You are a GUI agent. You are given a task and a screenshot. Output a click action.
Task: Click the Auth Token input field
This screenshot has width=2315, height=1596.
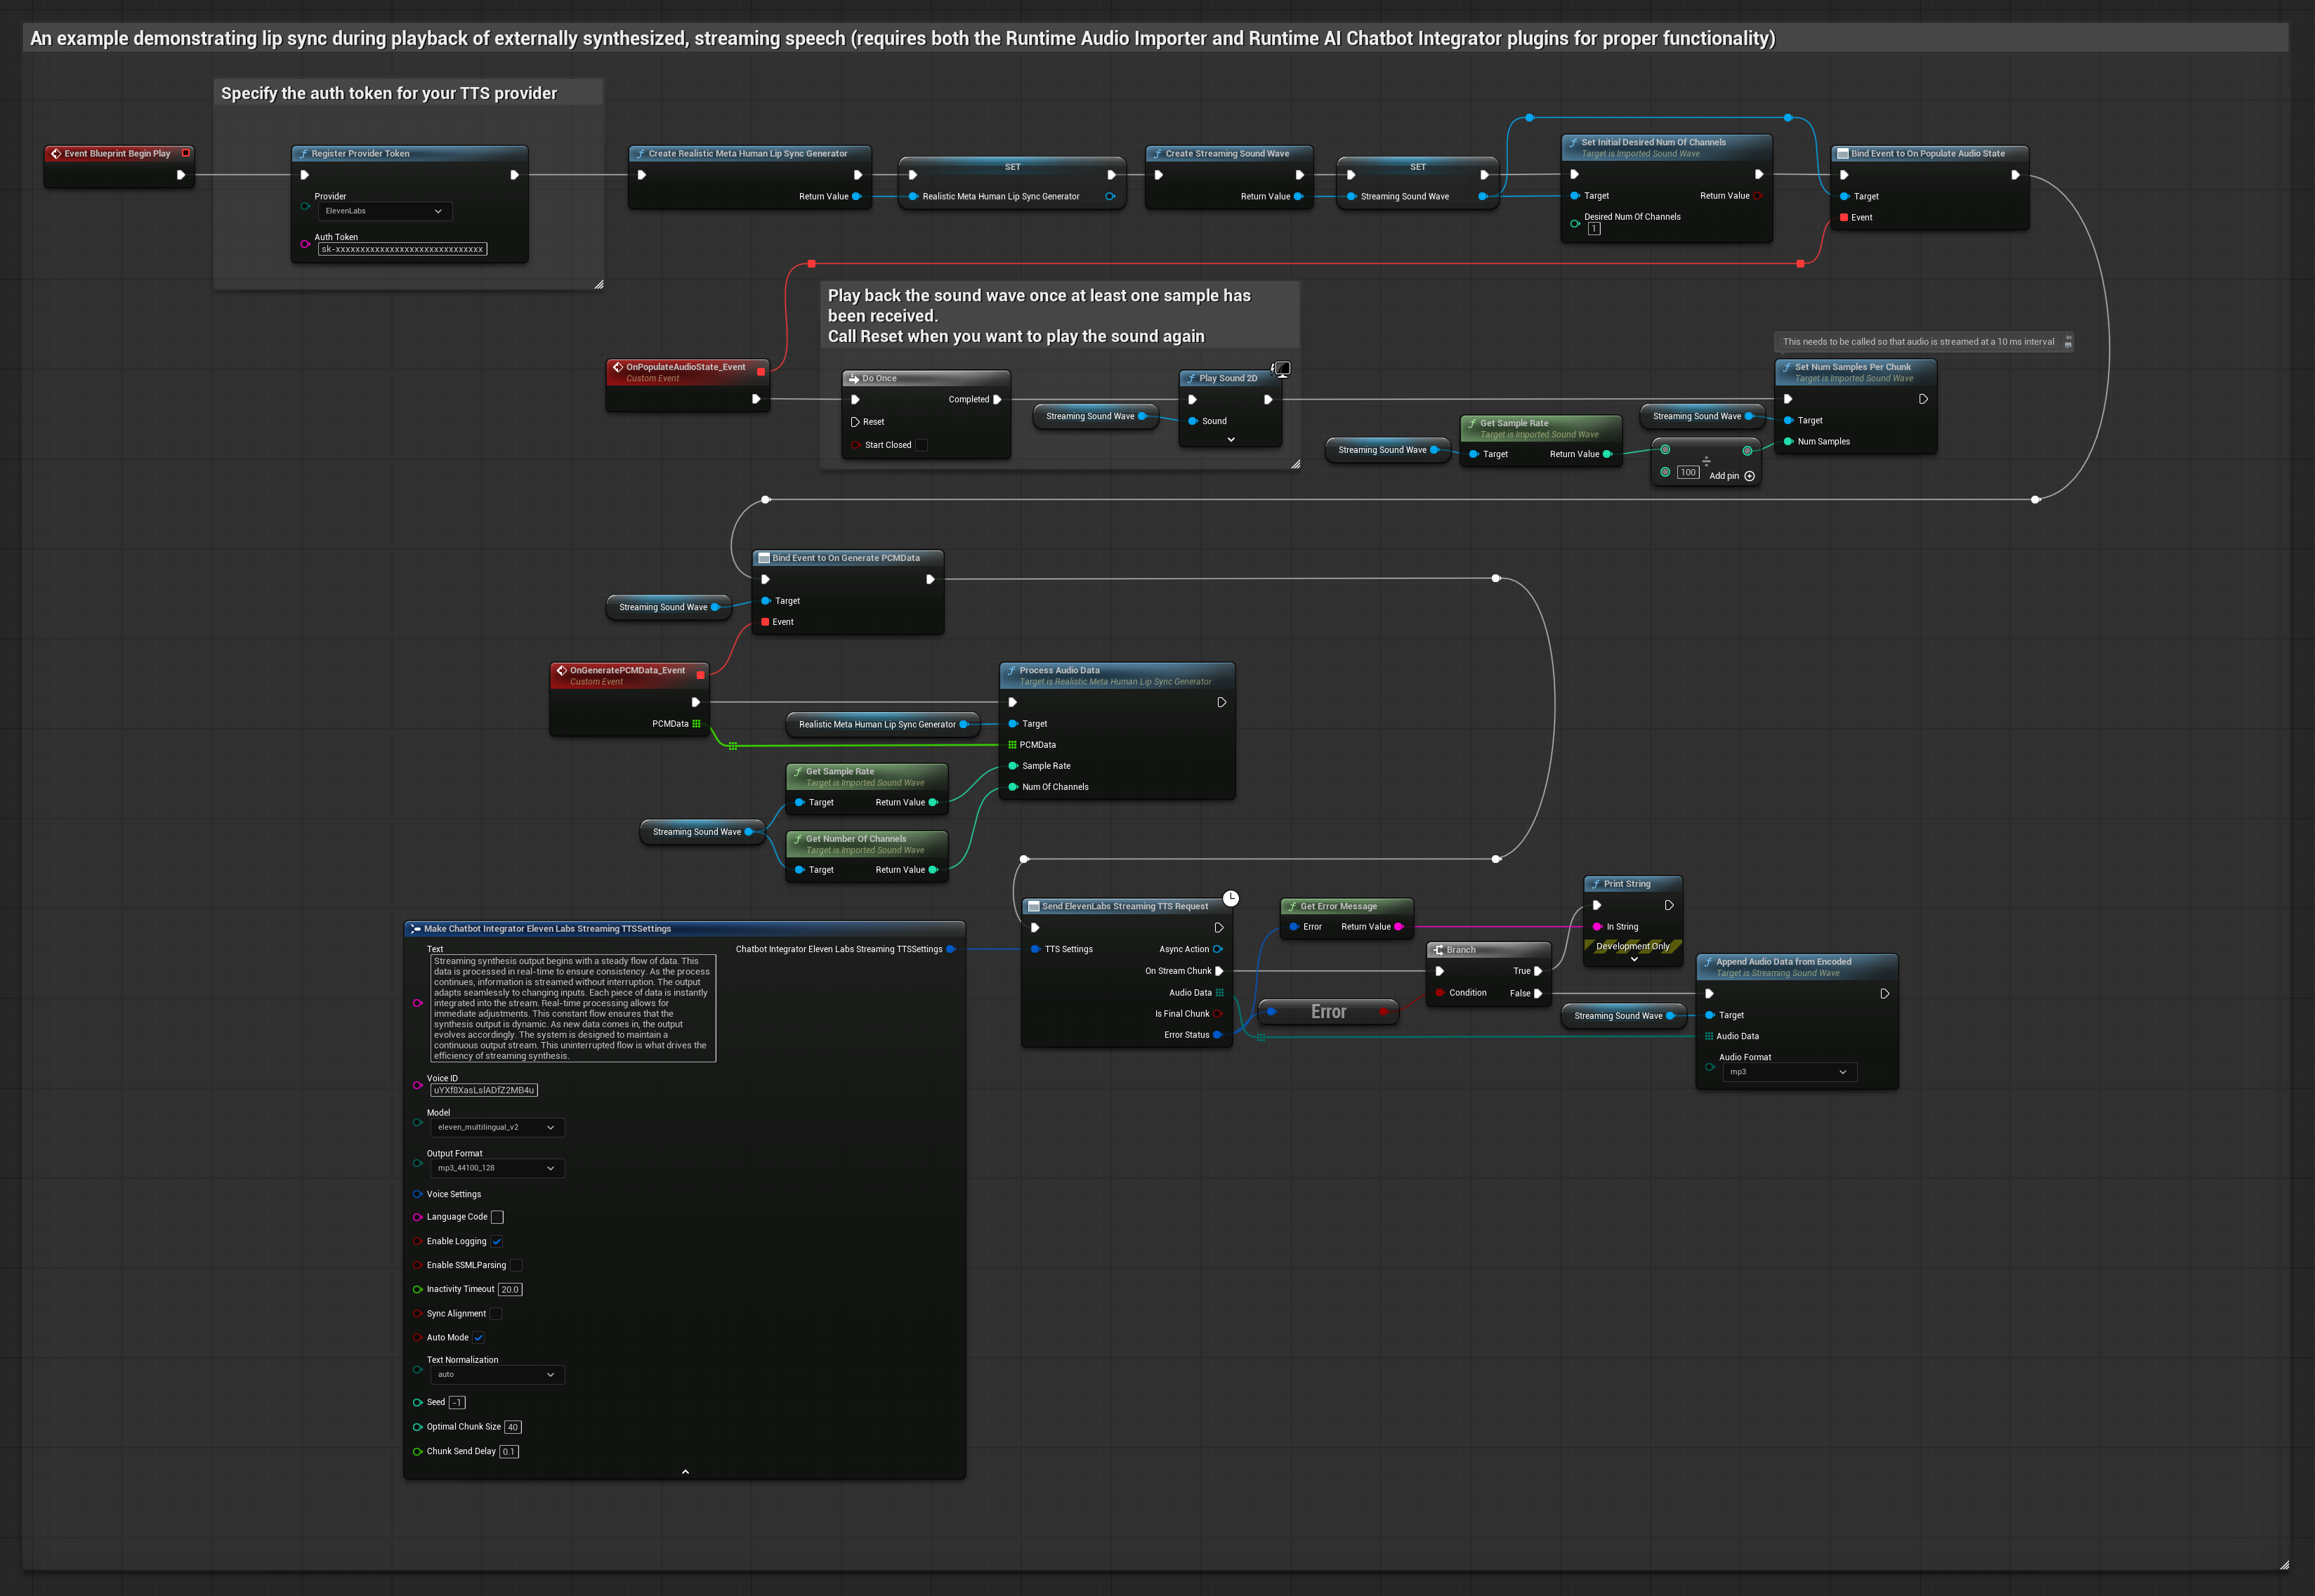pos(402,249)
